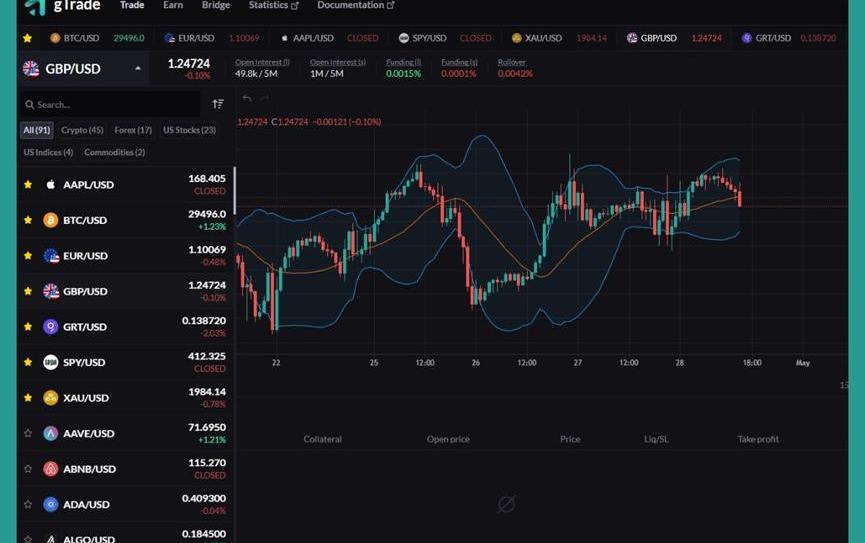The height and width of the screenshot is (543, 865).
Task: Undo chart change with the back arrow
Action: [x=247, y=98]
